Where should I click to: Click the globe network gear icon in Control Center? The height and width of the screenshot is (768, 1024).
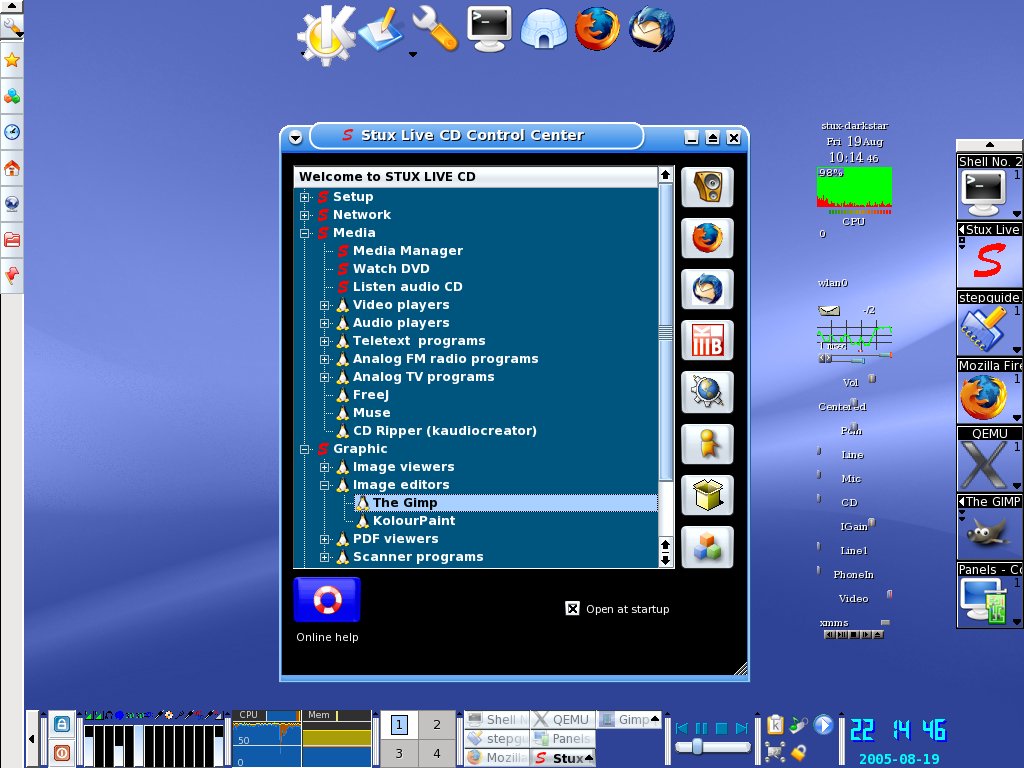tap(707, 392)
